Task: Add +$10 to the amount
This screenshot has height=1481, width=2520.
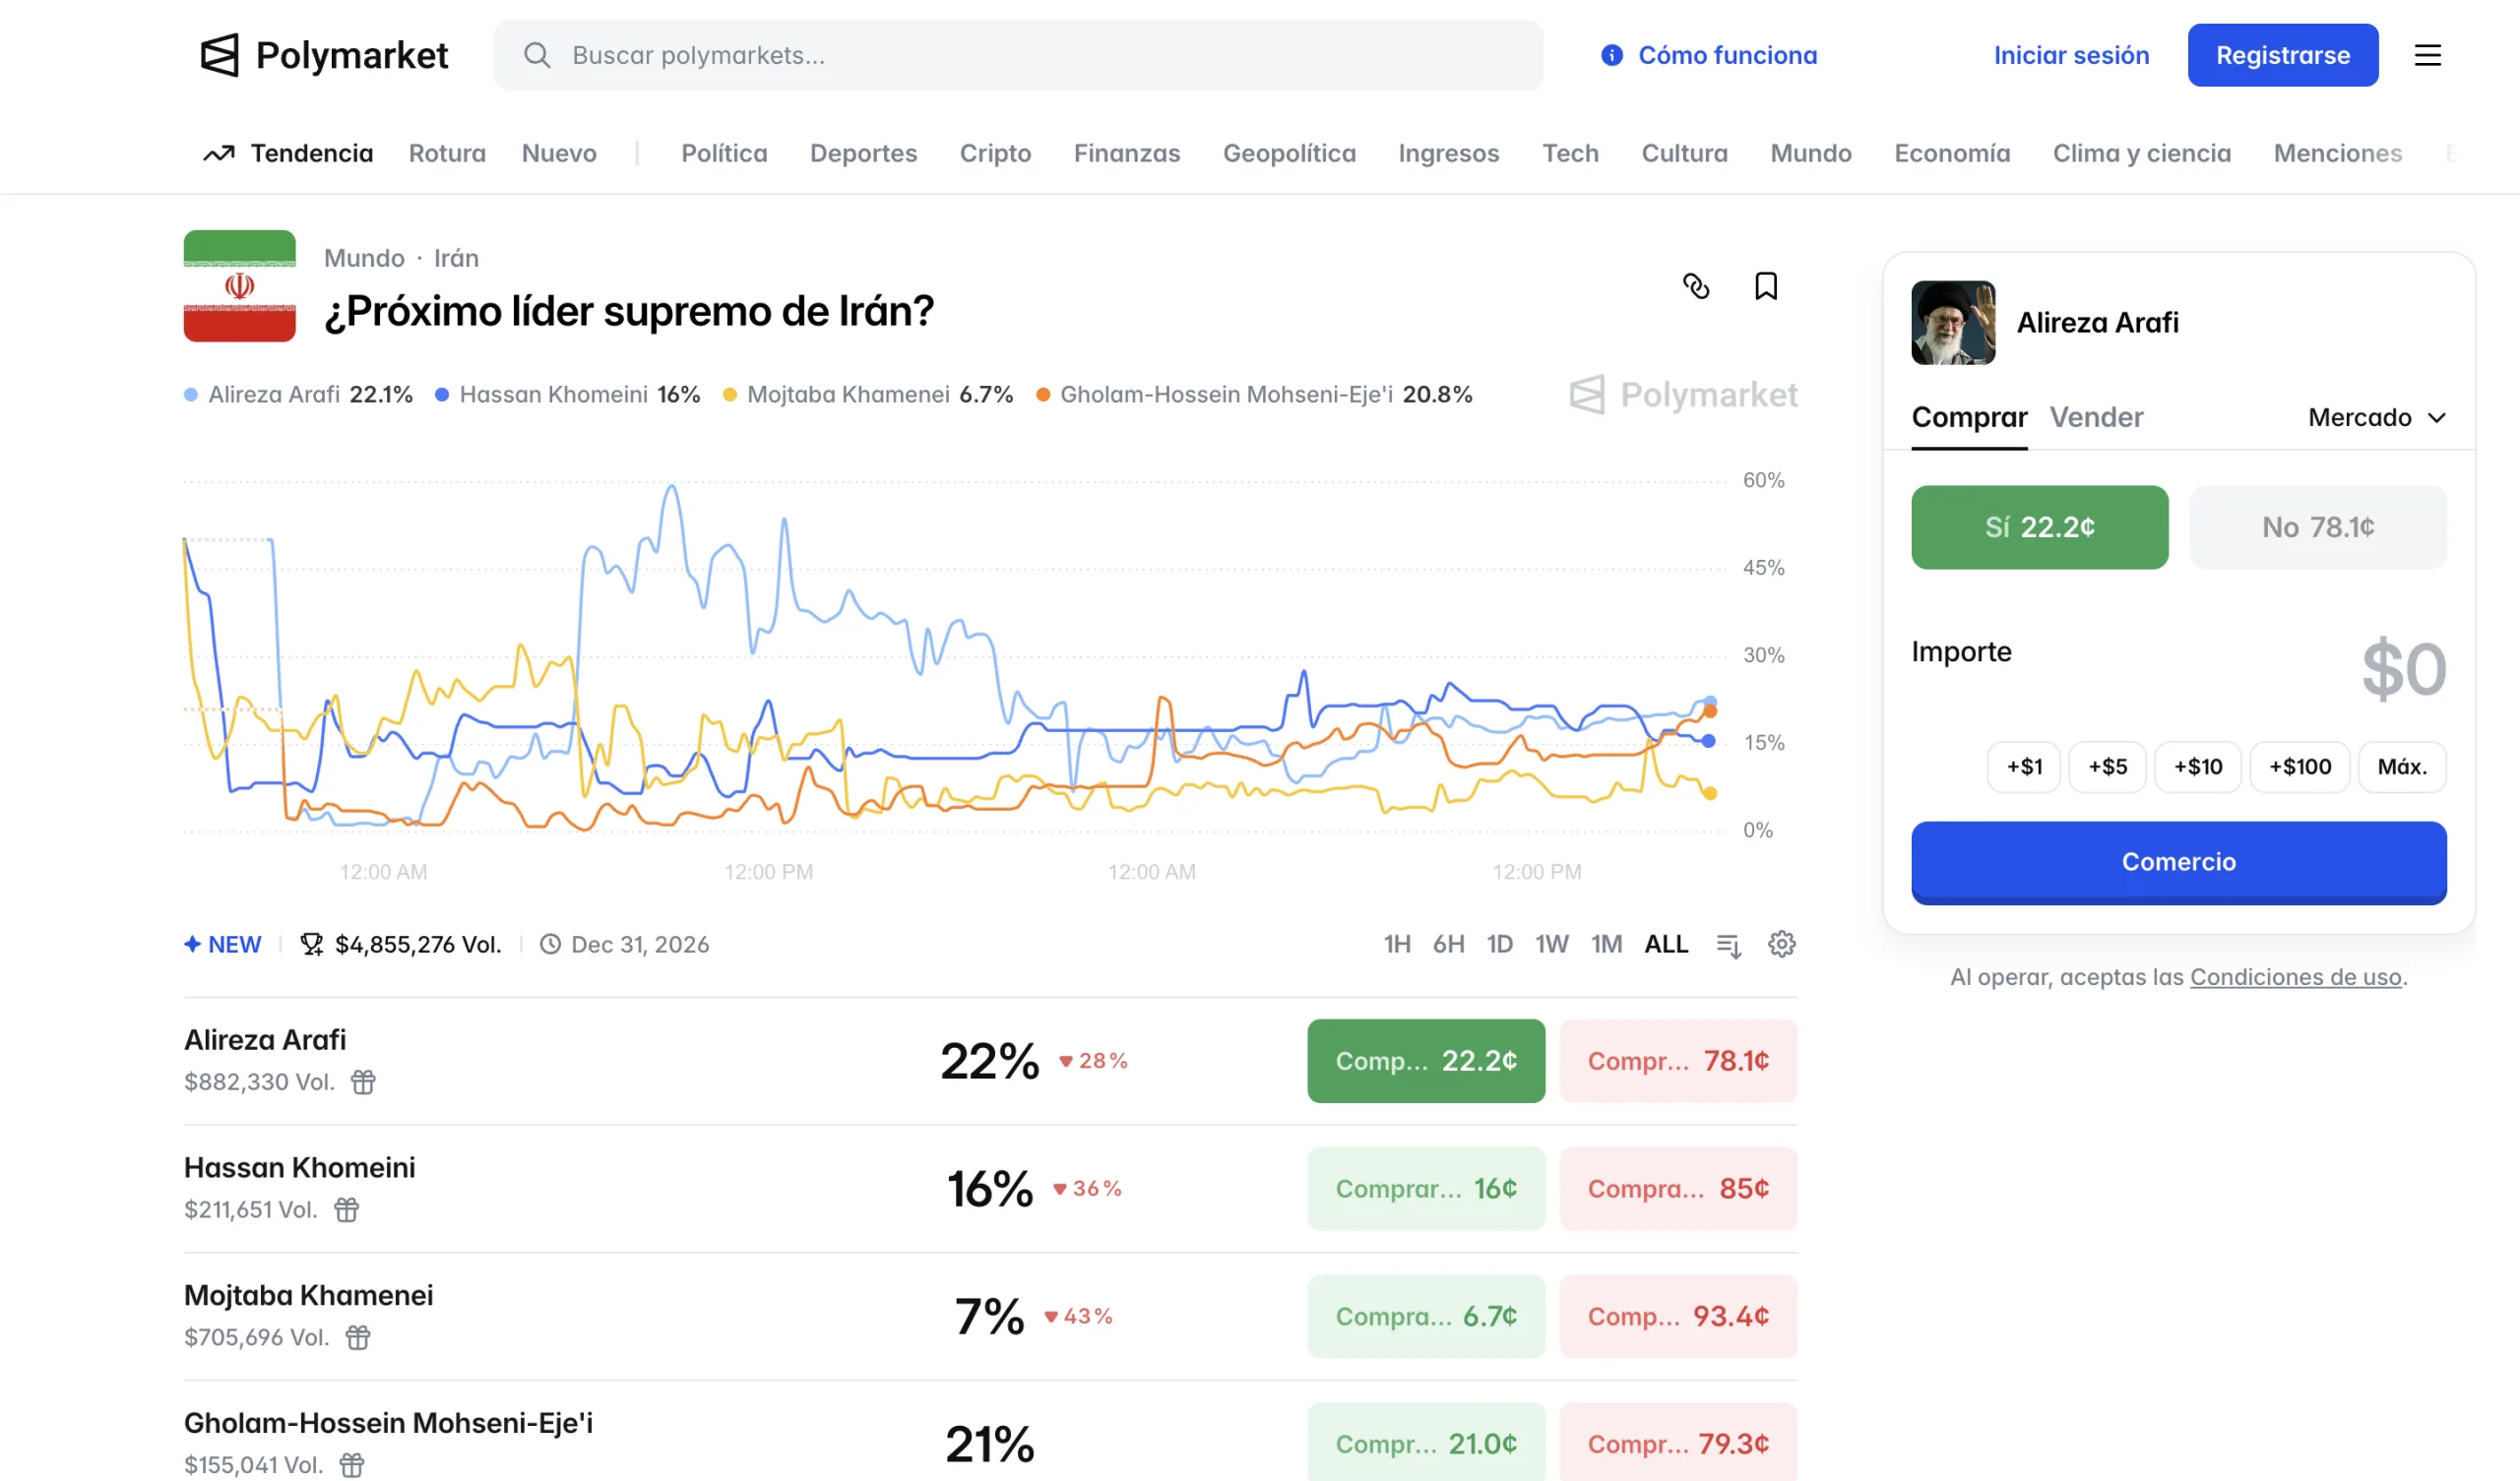Action: click(2197, 767)
